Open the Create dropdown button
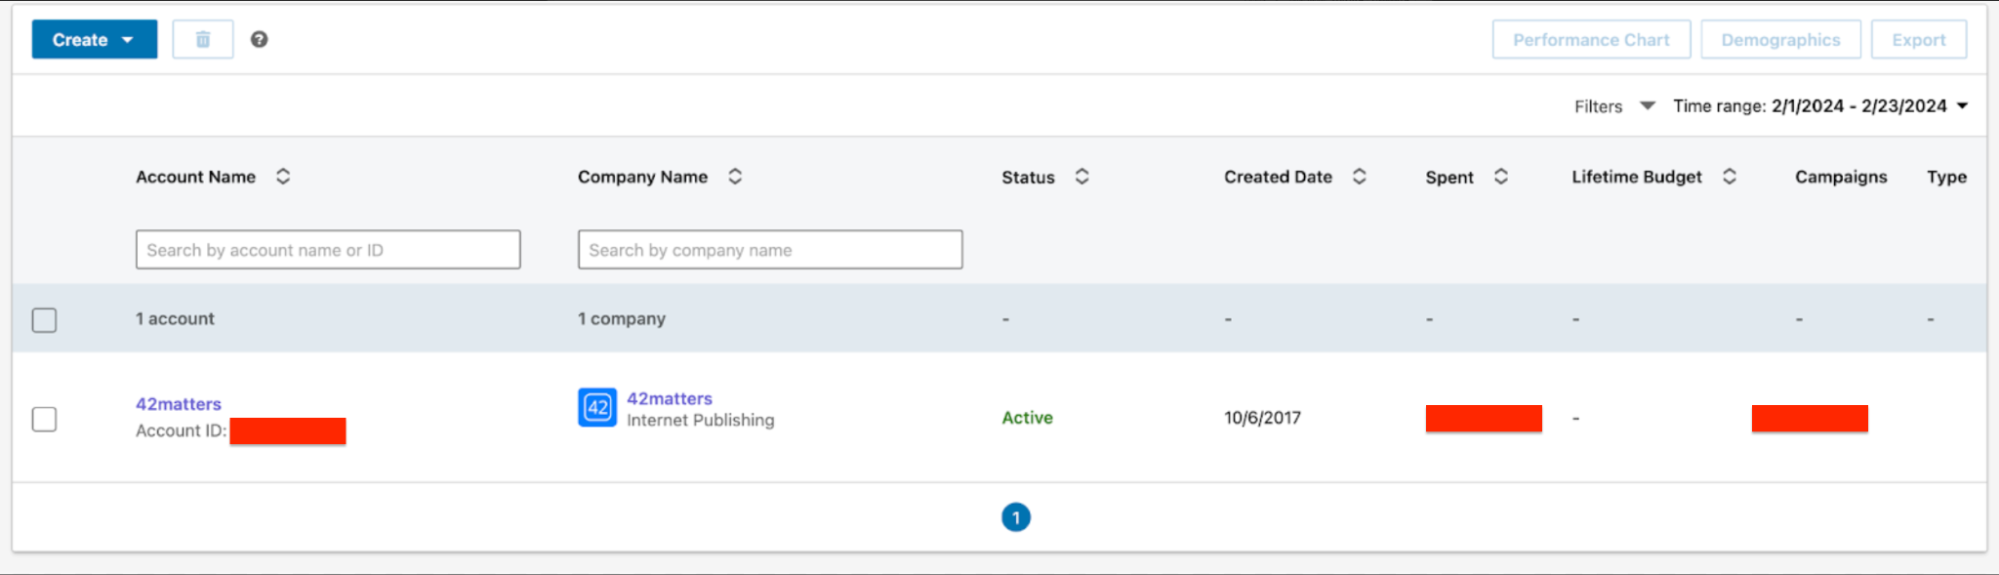 [x=94, y=40]
